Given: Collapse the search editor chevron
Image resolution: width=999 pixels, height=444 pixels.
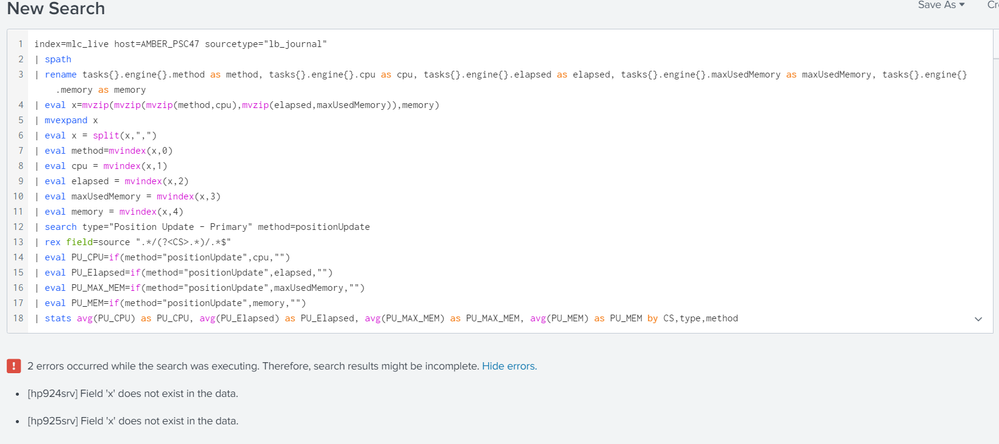Looking at the screenshot, I should click(x=979, y=319).
